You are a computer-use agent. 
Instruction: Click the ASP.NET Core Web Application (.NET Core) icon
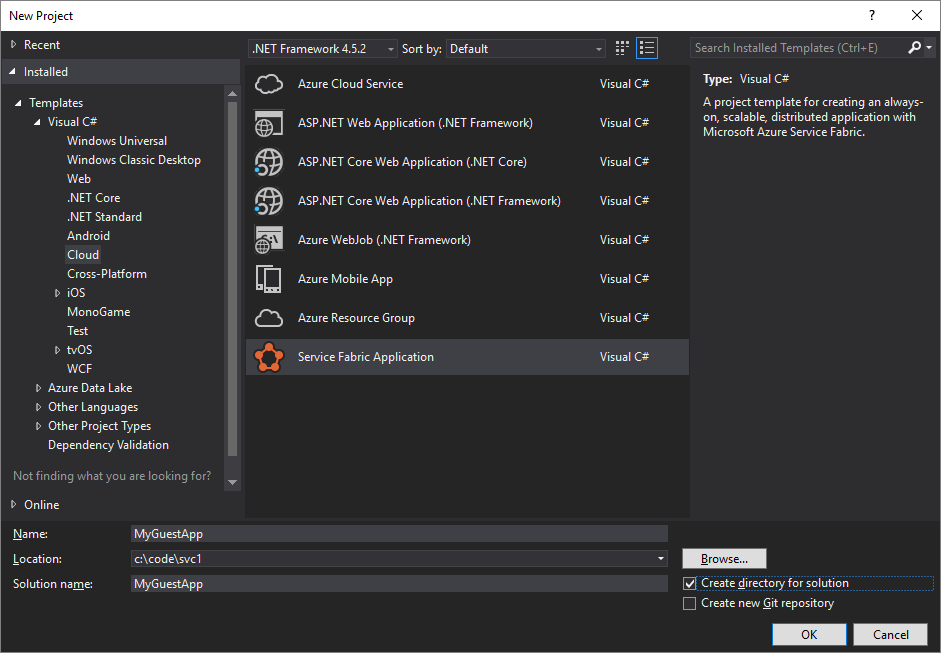tap(268, 161)
